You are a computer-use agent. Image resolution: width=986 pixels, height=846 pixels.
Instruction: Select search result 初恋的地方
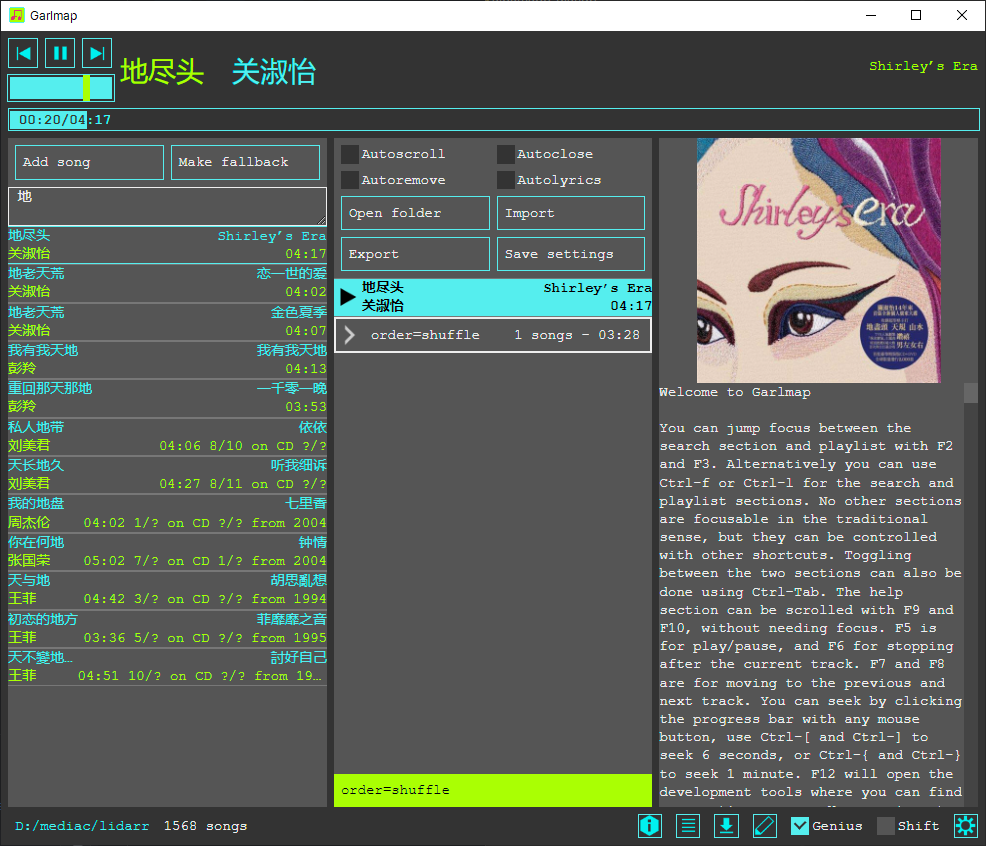[x=167, y=628]
